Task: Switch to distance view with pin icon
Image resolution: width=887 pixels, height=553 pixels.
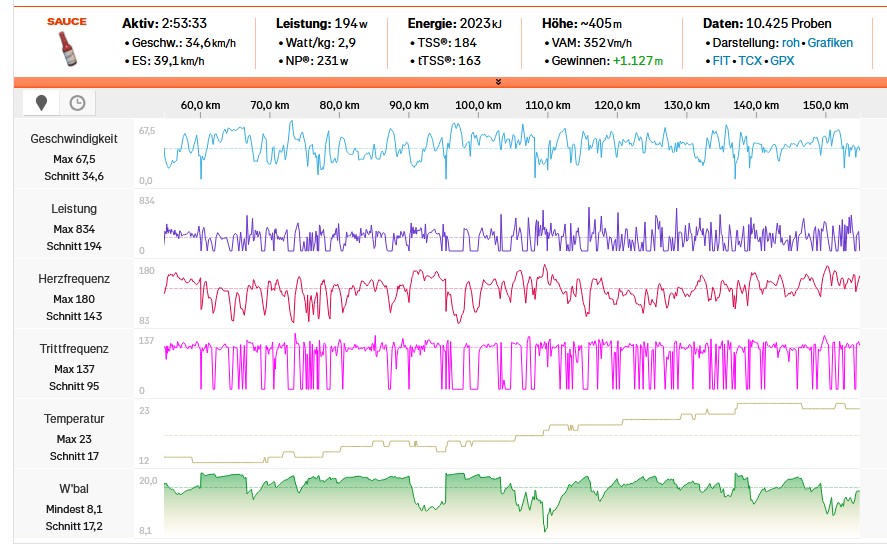Action: (x=41, y=103)
